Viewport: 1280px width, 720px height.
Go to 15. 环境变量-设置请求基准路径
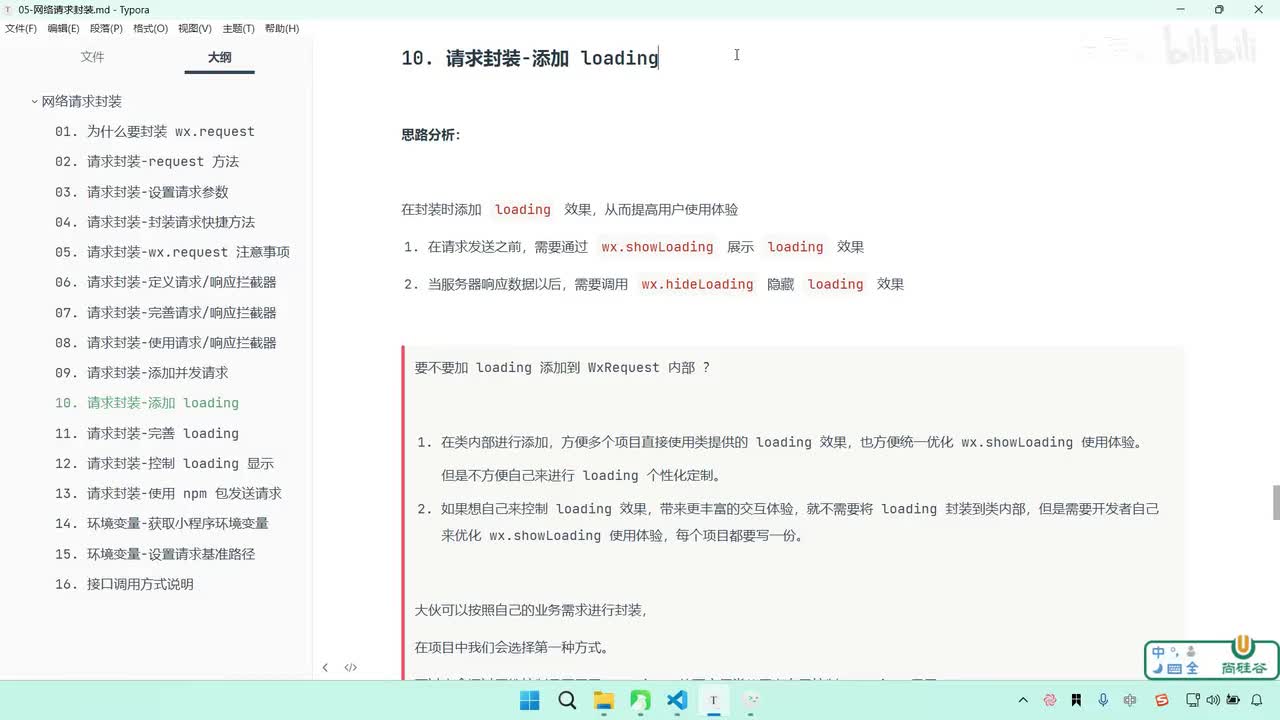(x=155, y=554)
